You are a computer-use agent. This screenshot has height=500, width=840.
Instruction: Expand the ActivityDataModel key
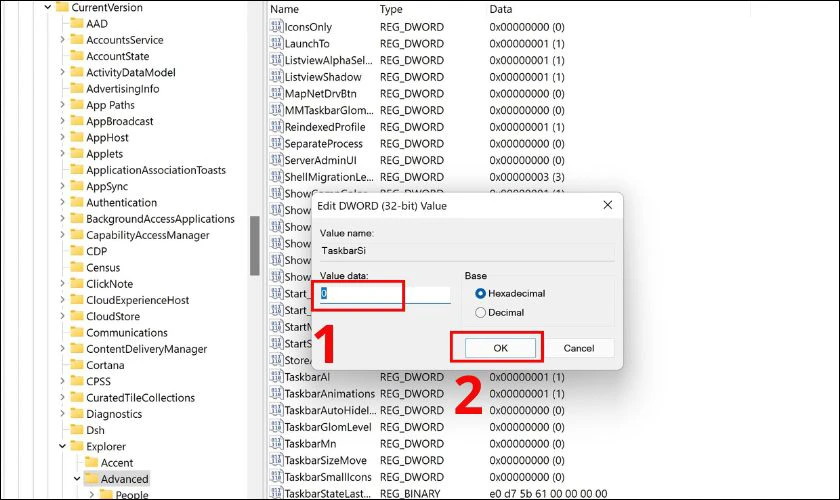[x=62, y=72]
